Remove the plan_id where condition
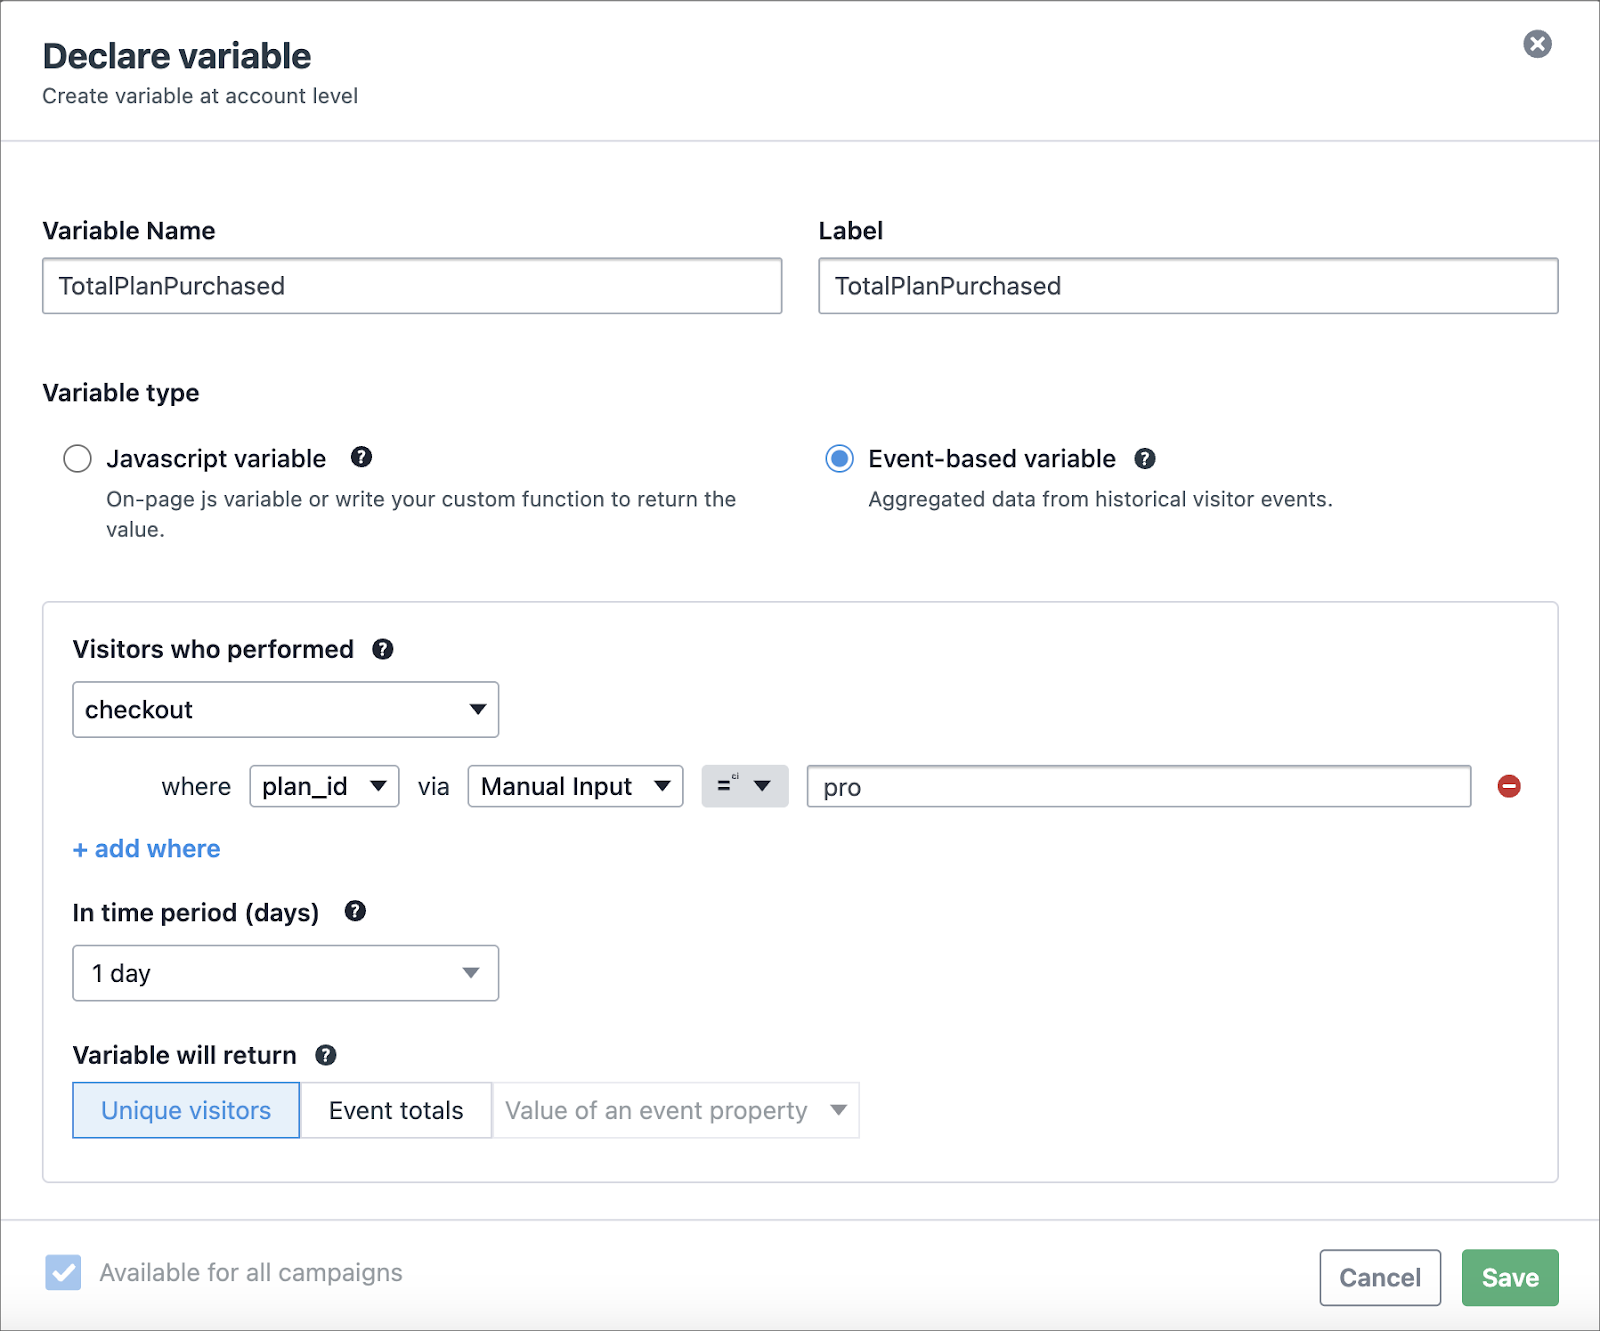 coord(1509,786)
